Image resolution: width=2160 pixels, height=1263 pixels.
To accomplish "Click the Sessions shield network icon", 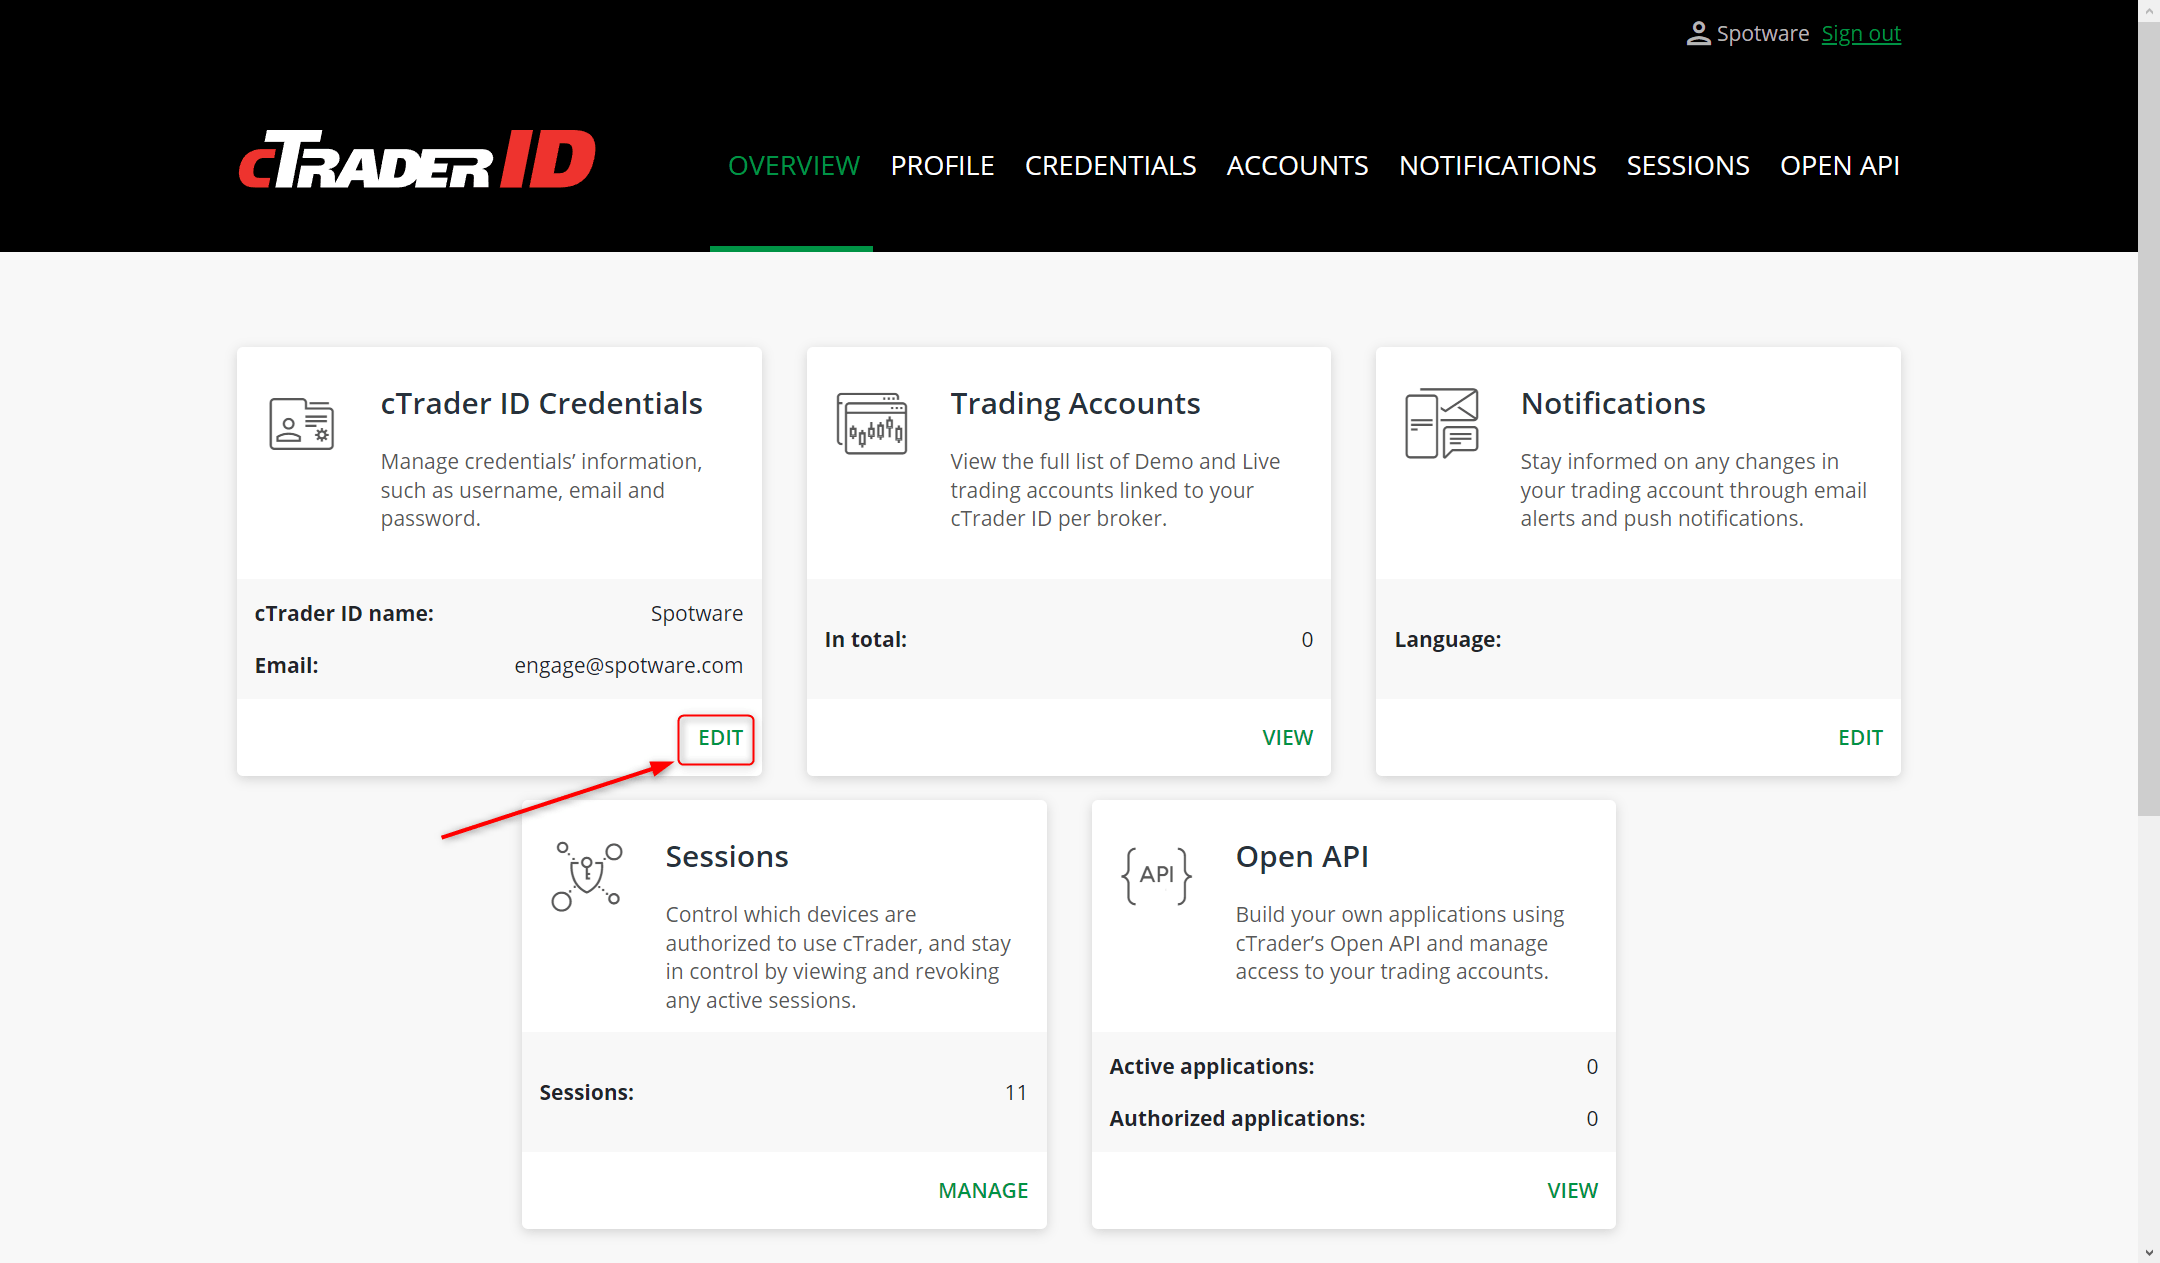I will point(587,876).
